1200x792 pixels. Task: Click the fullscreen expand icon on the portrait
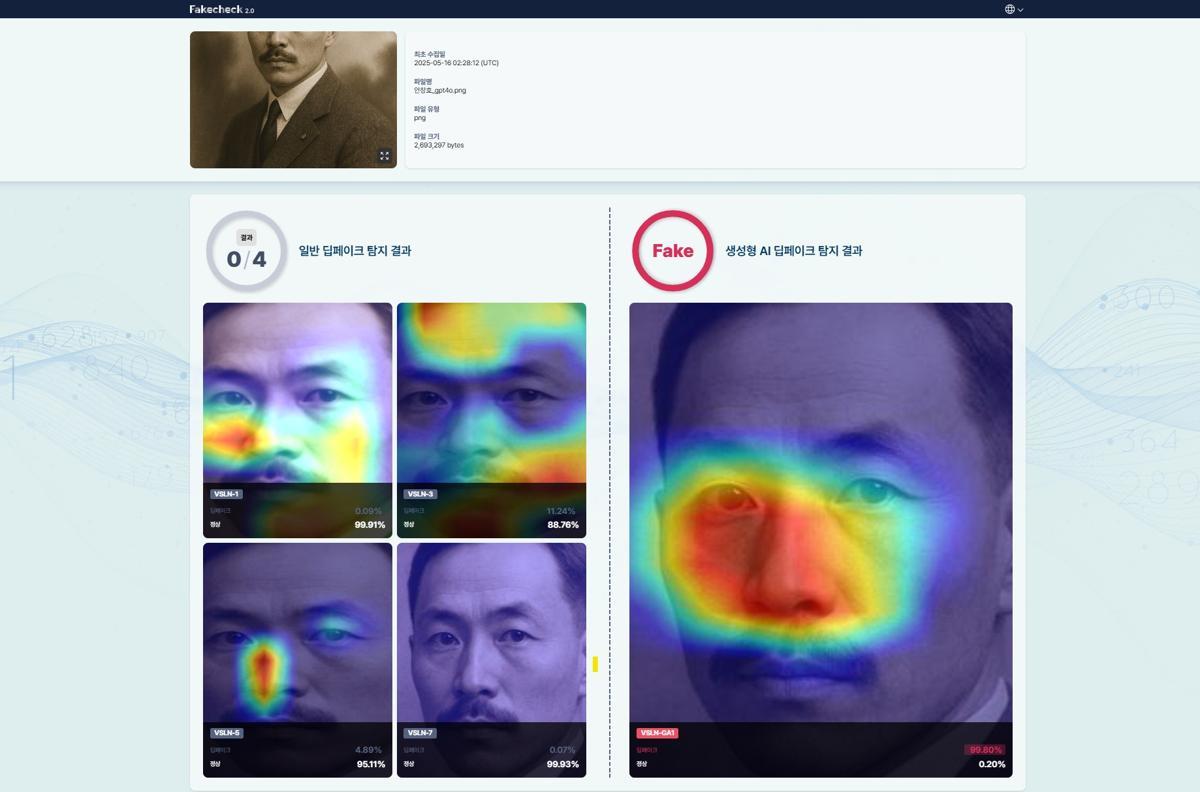pyautogui.click(x=384, y=156)
